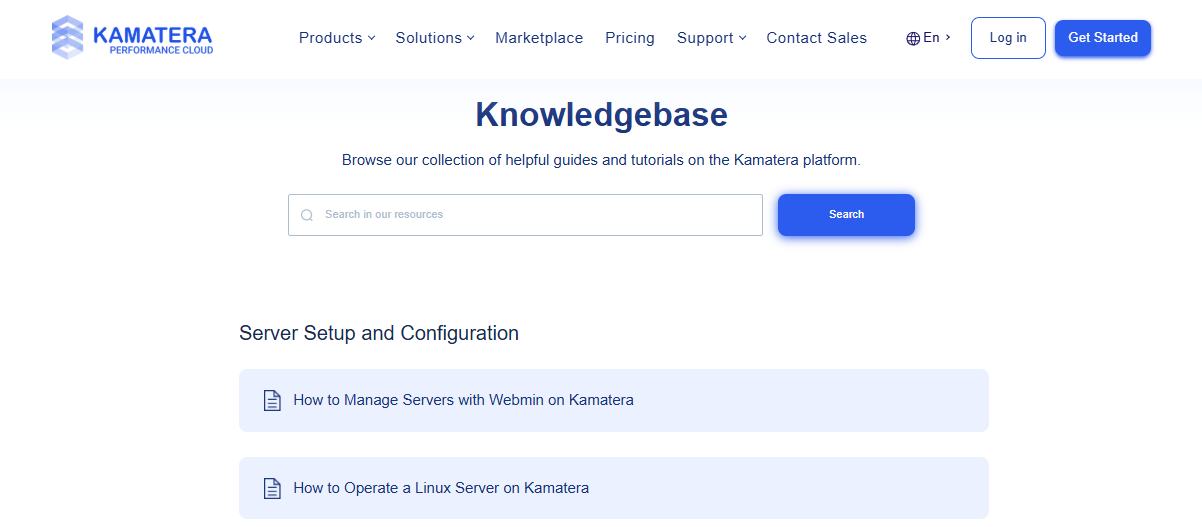Focus the Search in our resources field

coord(525,215)
